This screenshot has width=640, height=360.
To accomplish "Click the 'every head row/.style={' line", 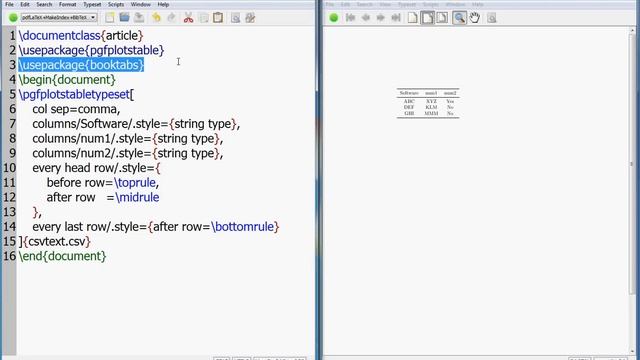I will pos(97,168).
